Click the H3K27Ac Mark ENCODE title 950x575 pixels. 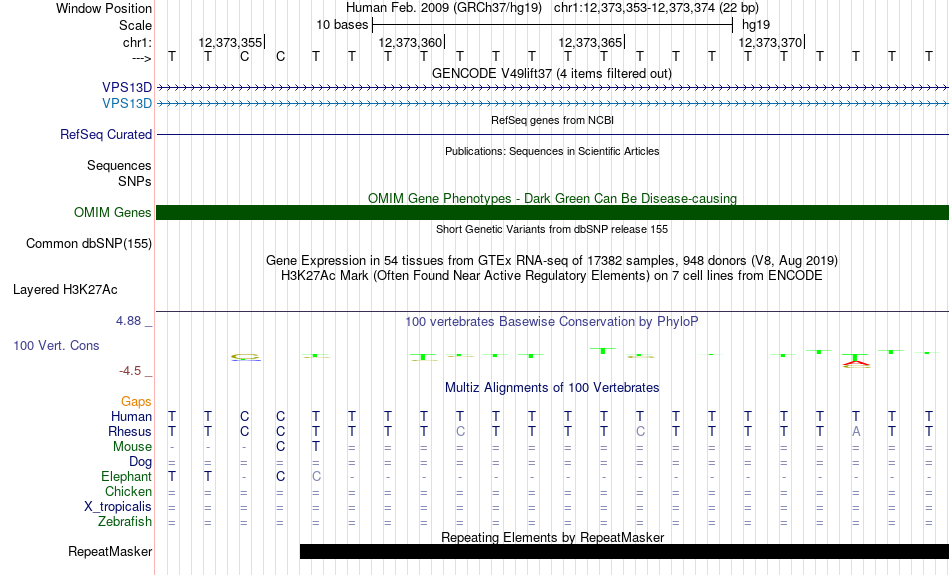552,276
